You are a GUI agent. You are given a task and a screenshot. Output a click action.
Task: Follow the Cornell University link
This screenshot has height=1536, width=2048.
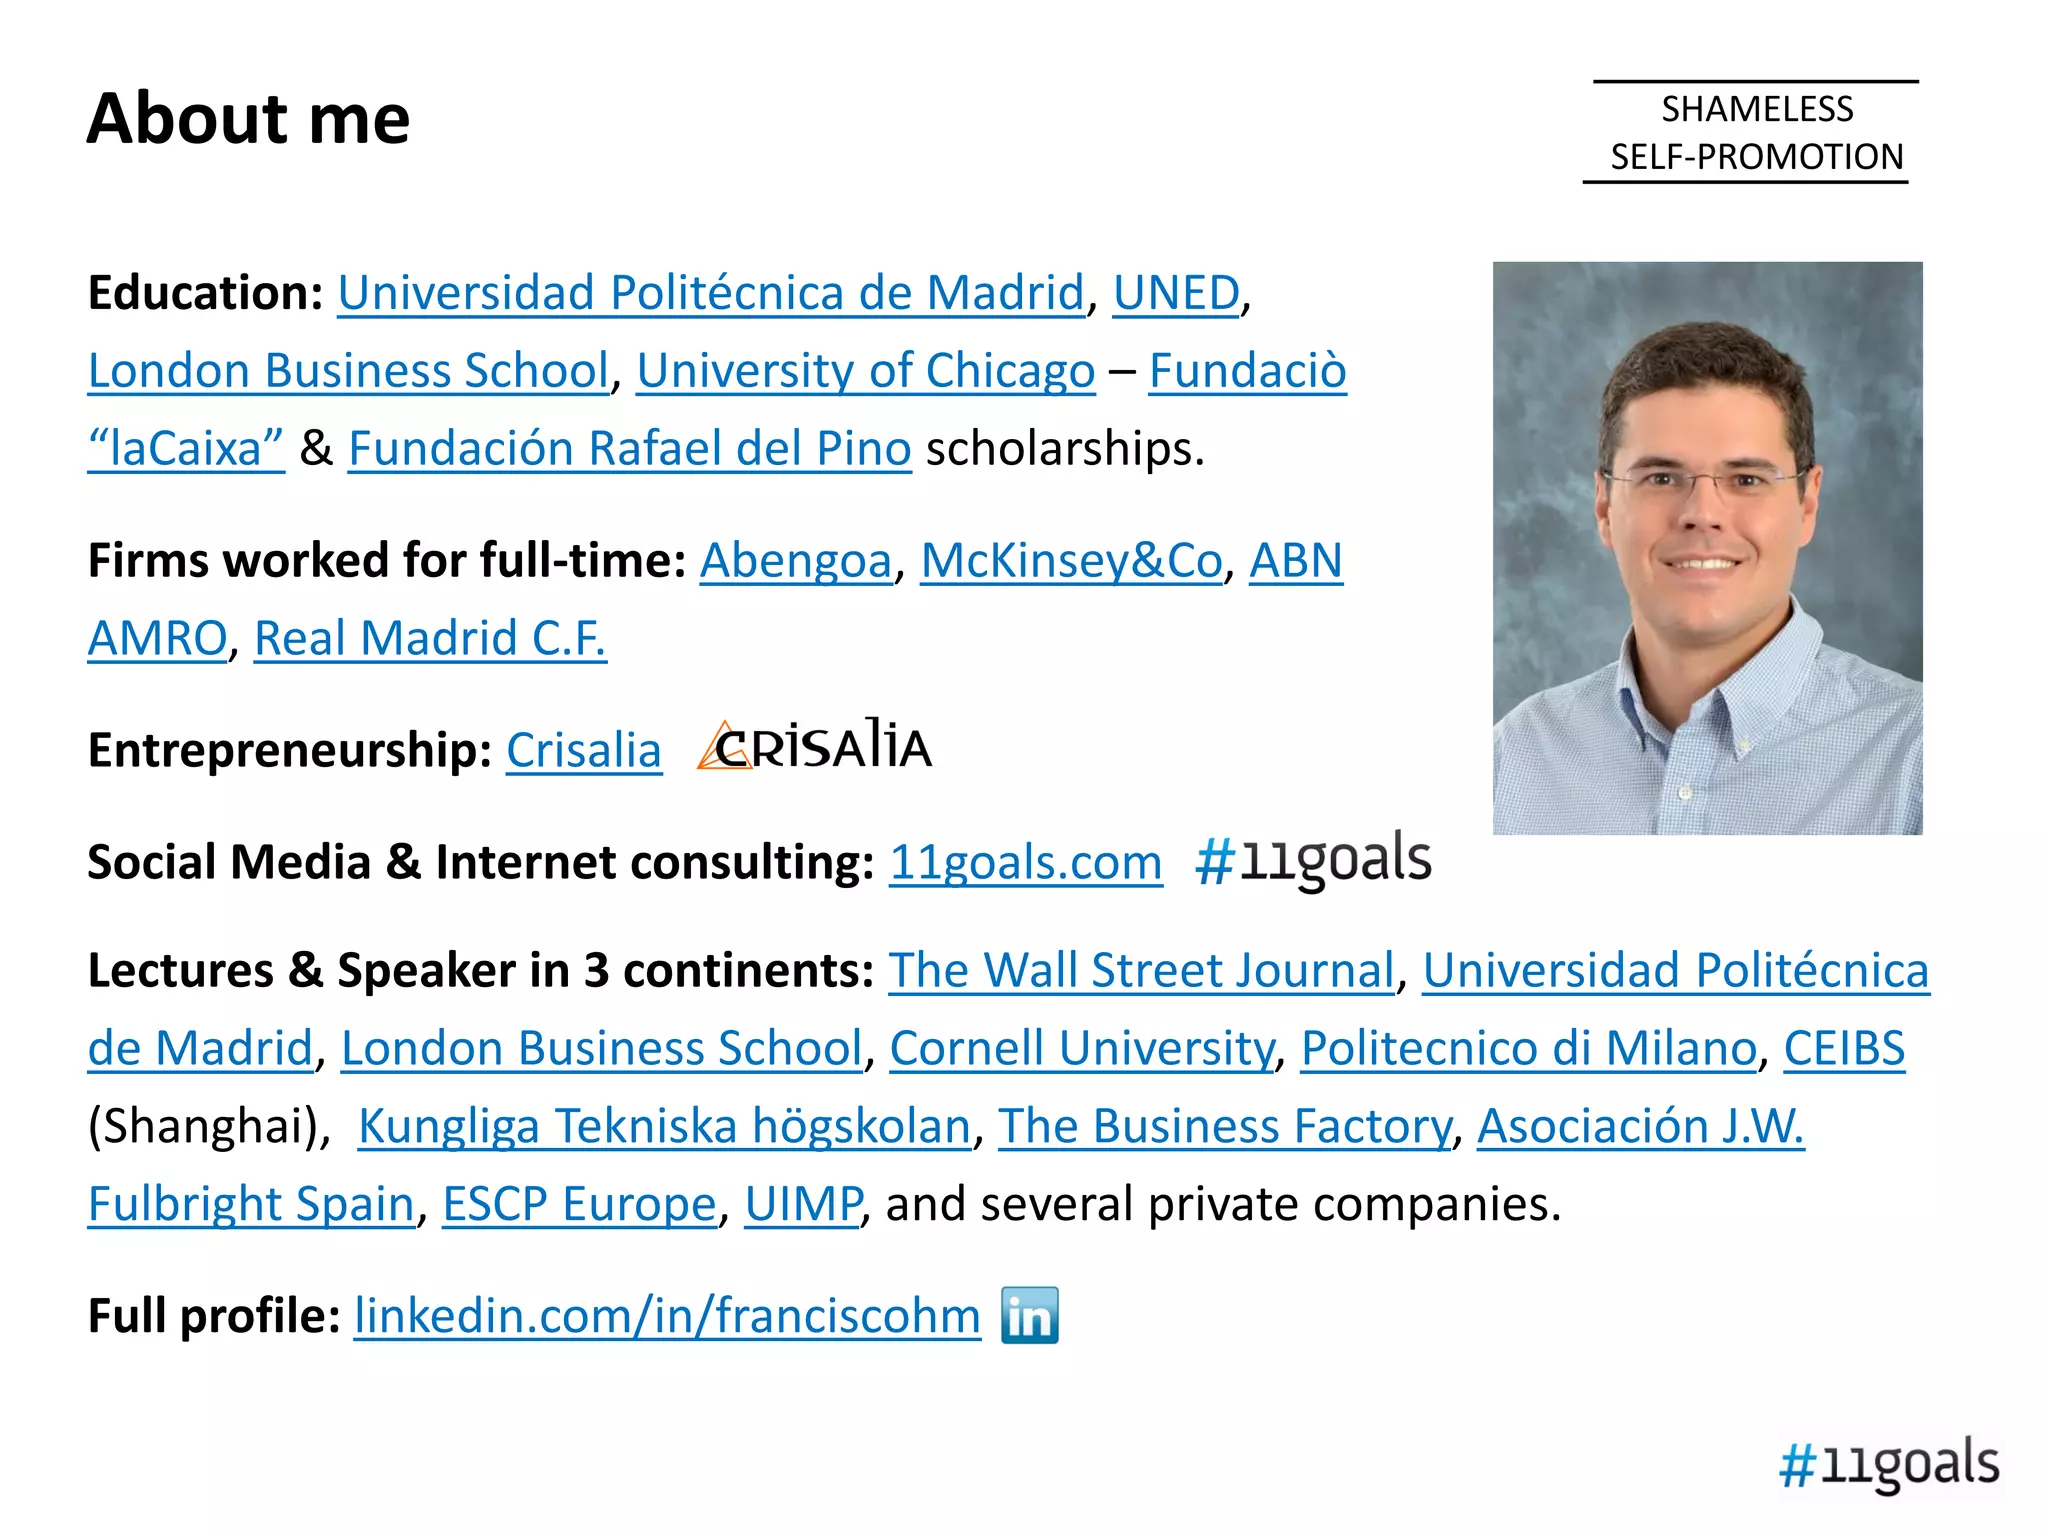coord(1082,1049)
